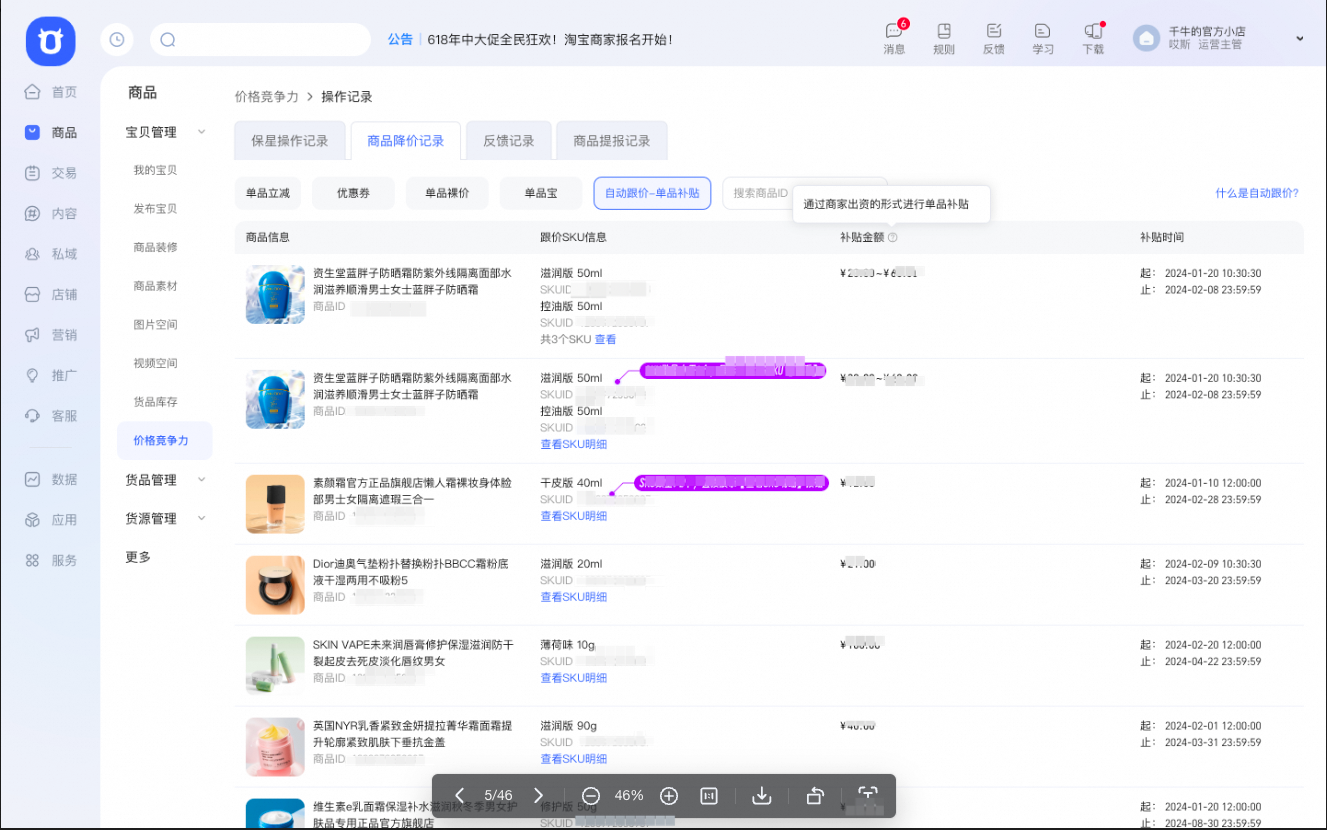Click rotate icon in viewer toolbar
Image resolution: width=1327 pixels, height=830 pixels.
coord(815,796)
